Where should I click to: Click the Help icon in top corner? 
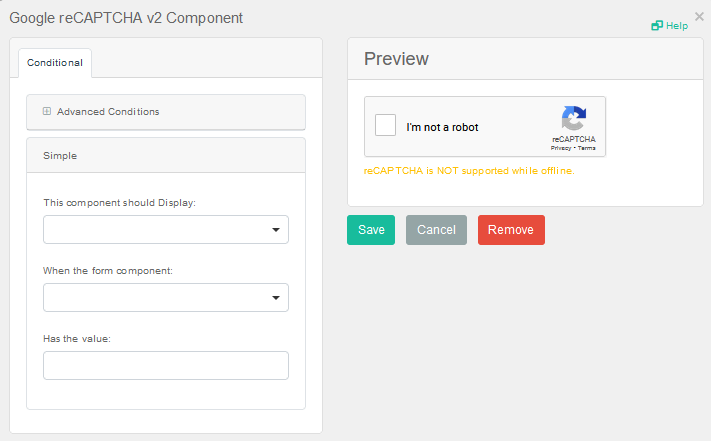click(x=657, y=26)
